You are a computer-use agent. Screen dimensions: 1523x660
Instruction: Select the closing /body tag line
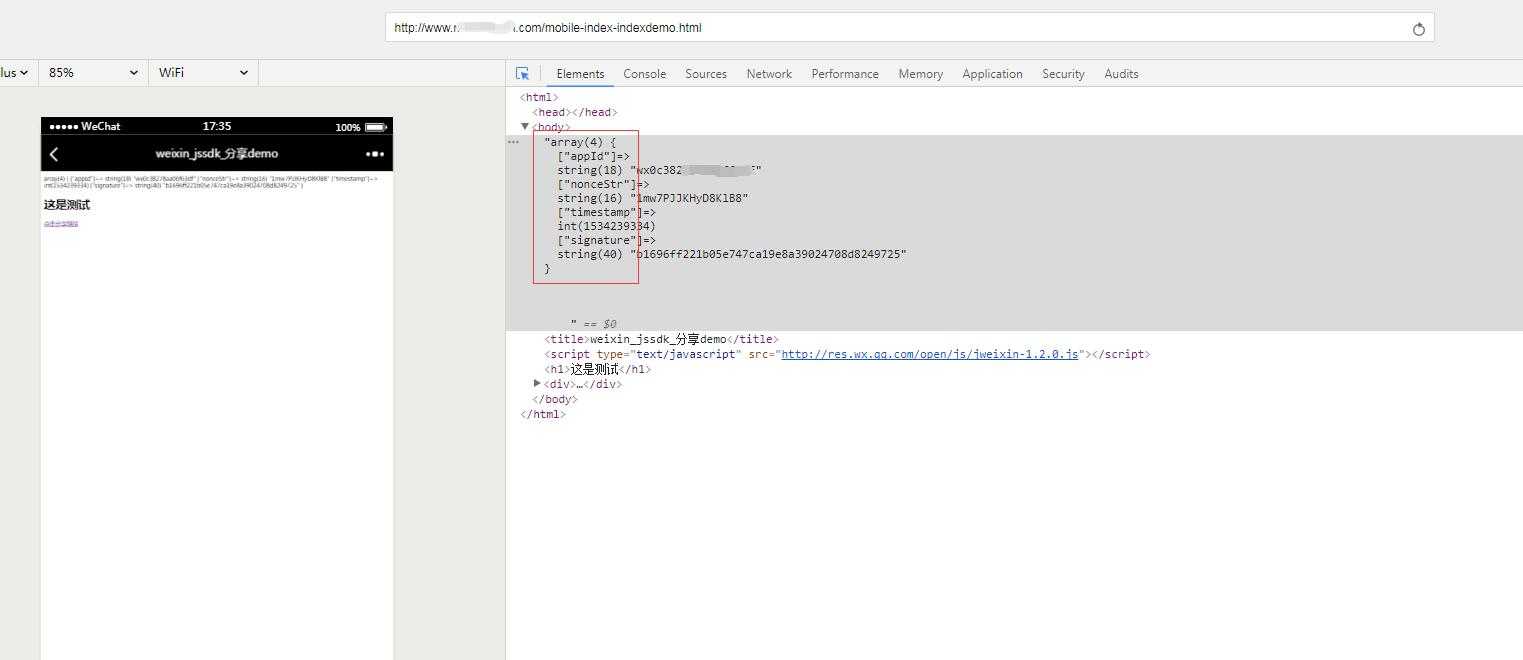click(554, 399)
